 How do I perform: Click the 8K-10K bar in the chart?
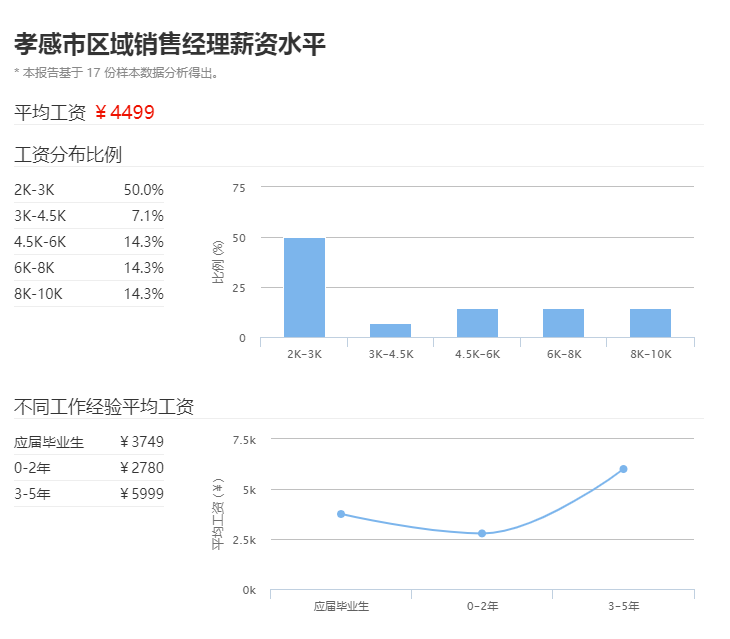tap(650, 323)
